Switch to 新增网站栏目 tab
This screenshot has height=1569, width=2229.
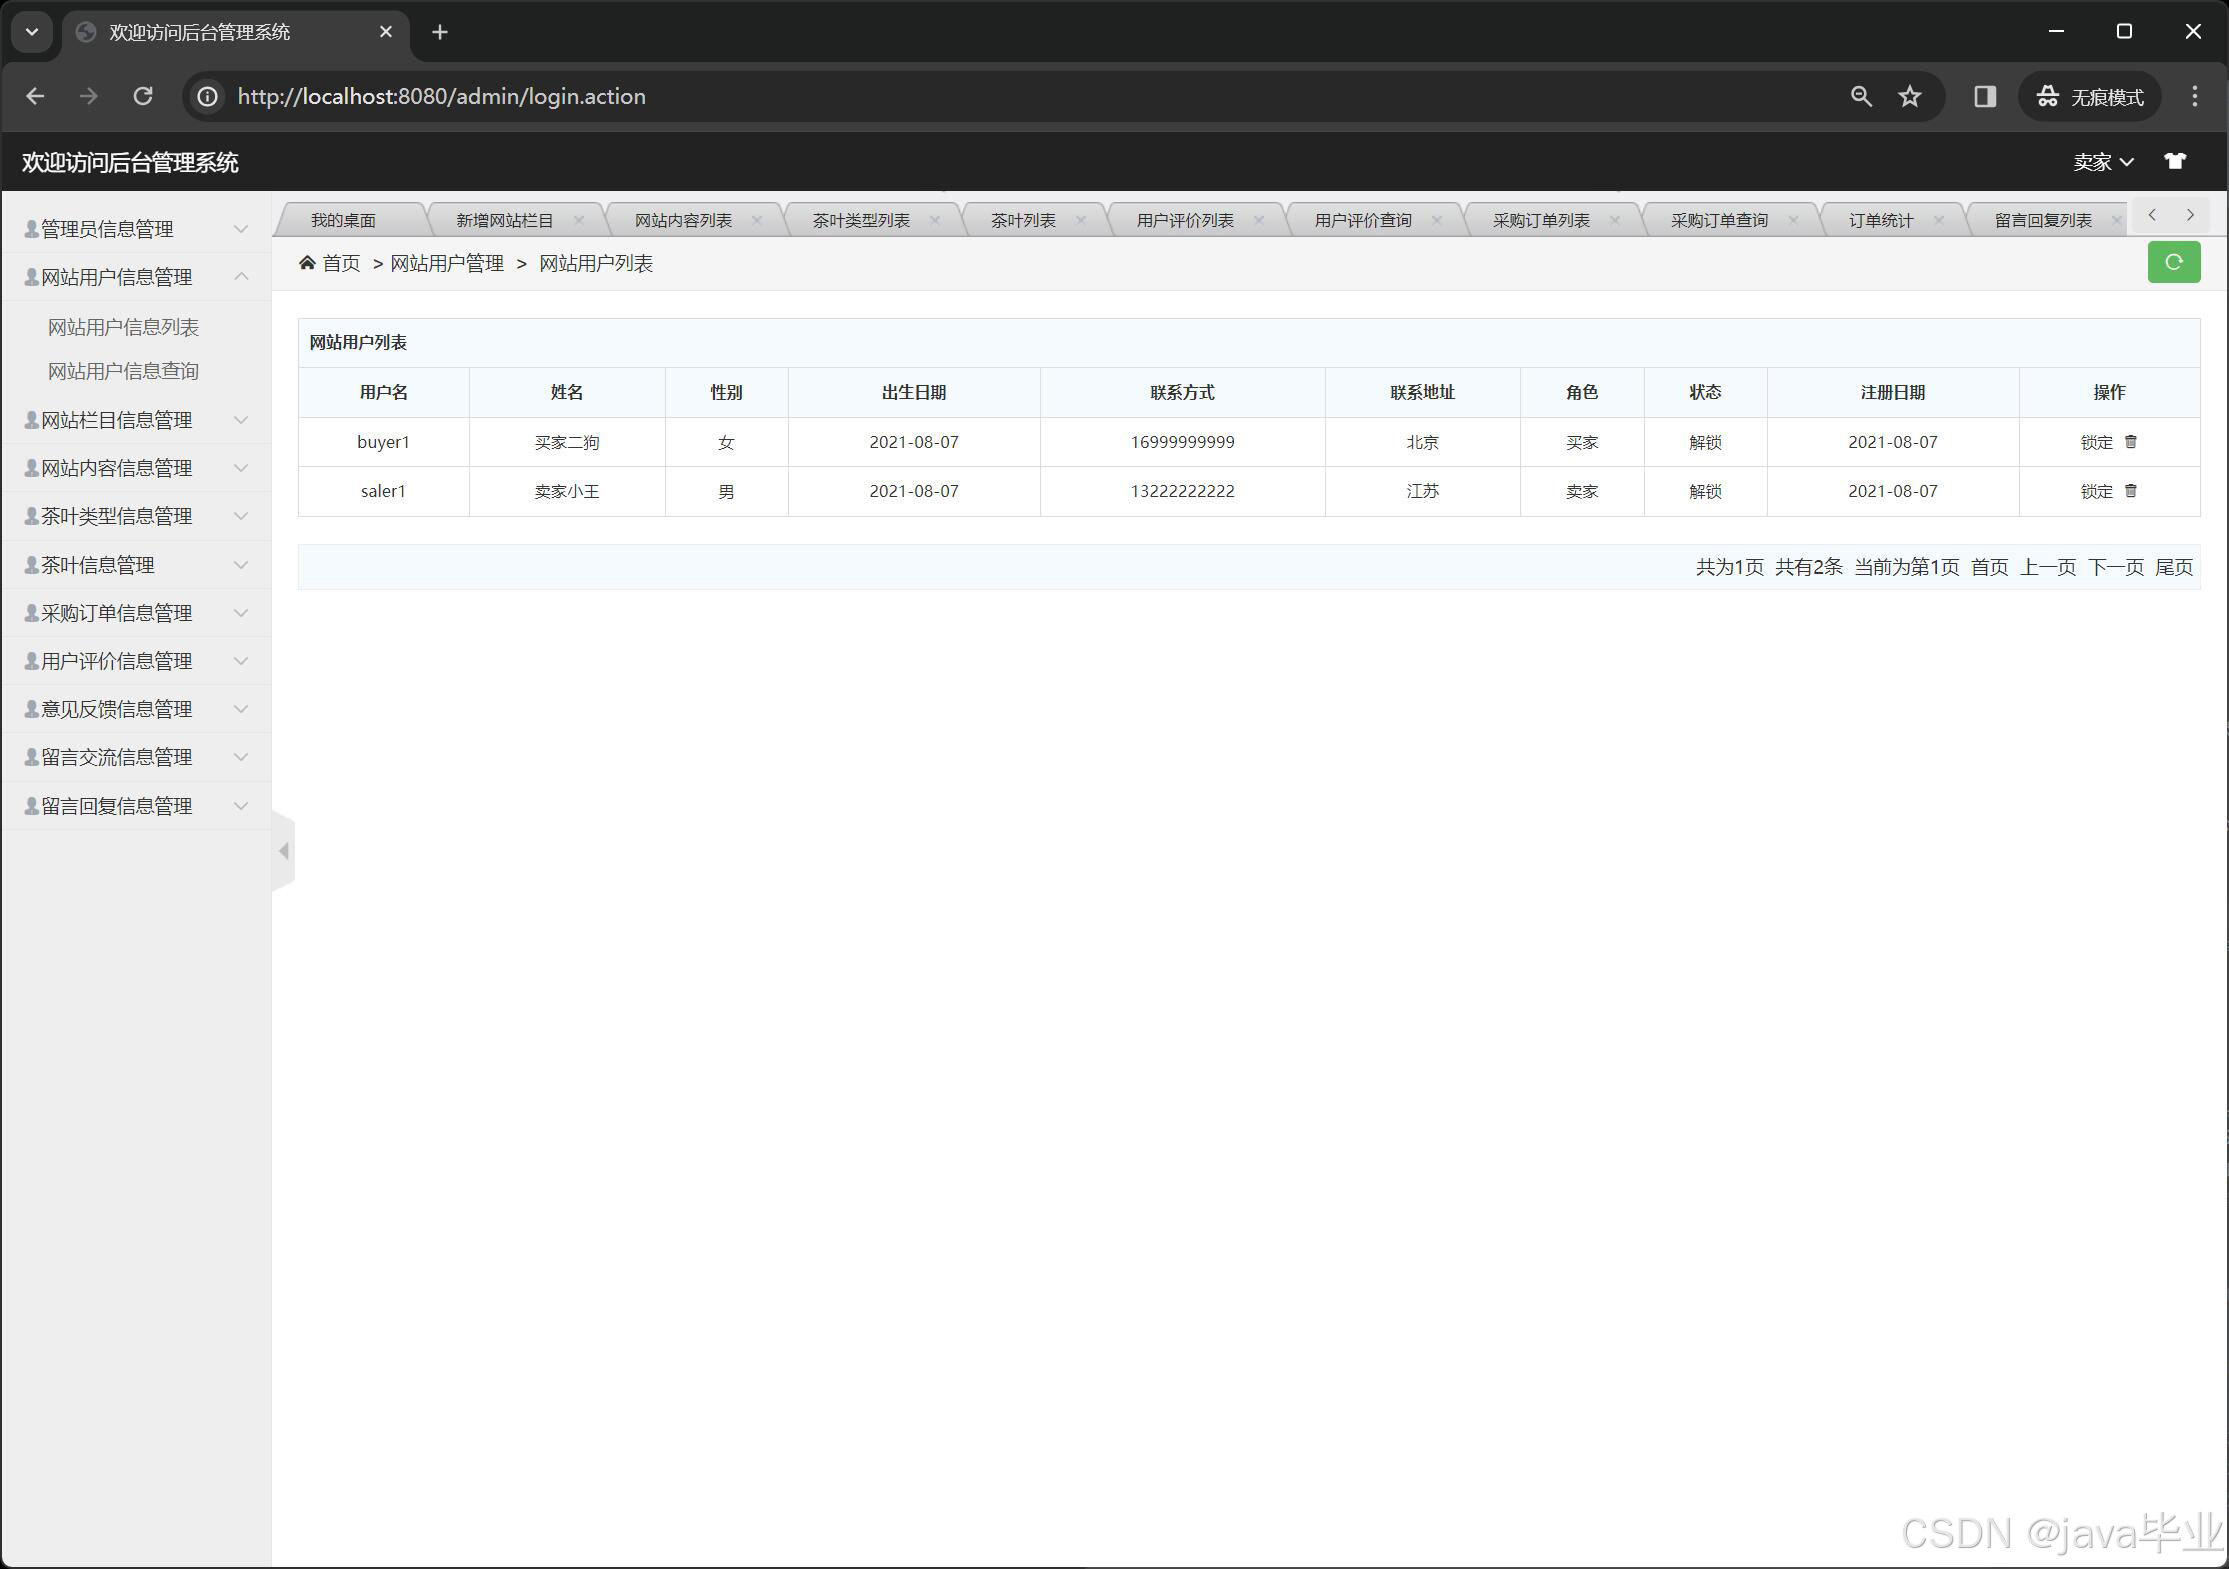tap(504, 220)
